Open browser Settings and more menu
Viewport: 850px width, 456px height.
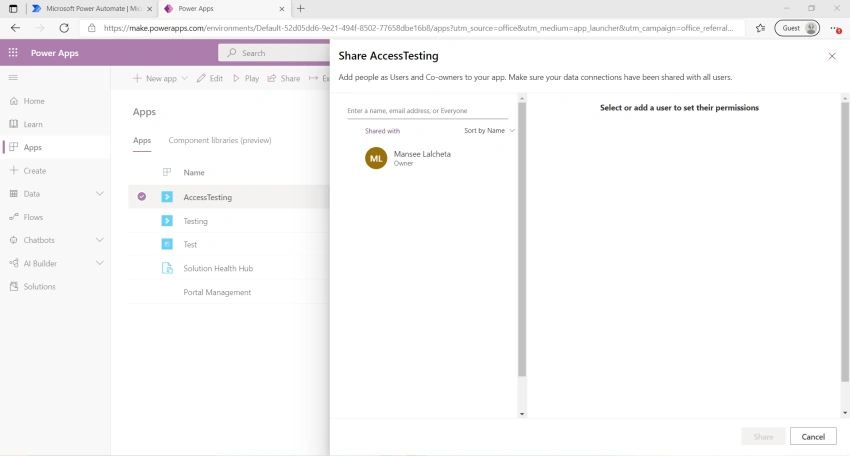pyautogui.click(x=835, y=28)
